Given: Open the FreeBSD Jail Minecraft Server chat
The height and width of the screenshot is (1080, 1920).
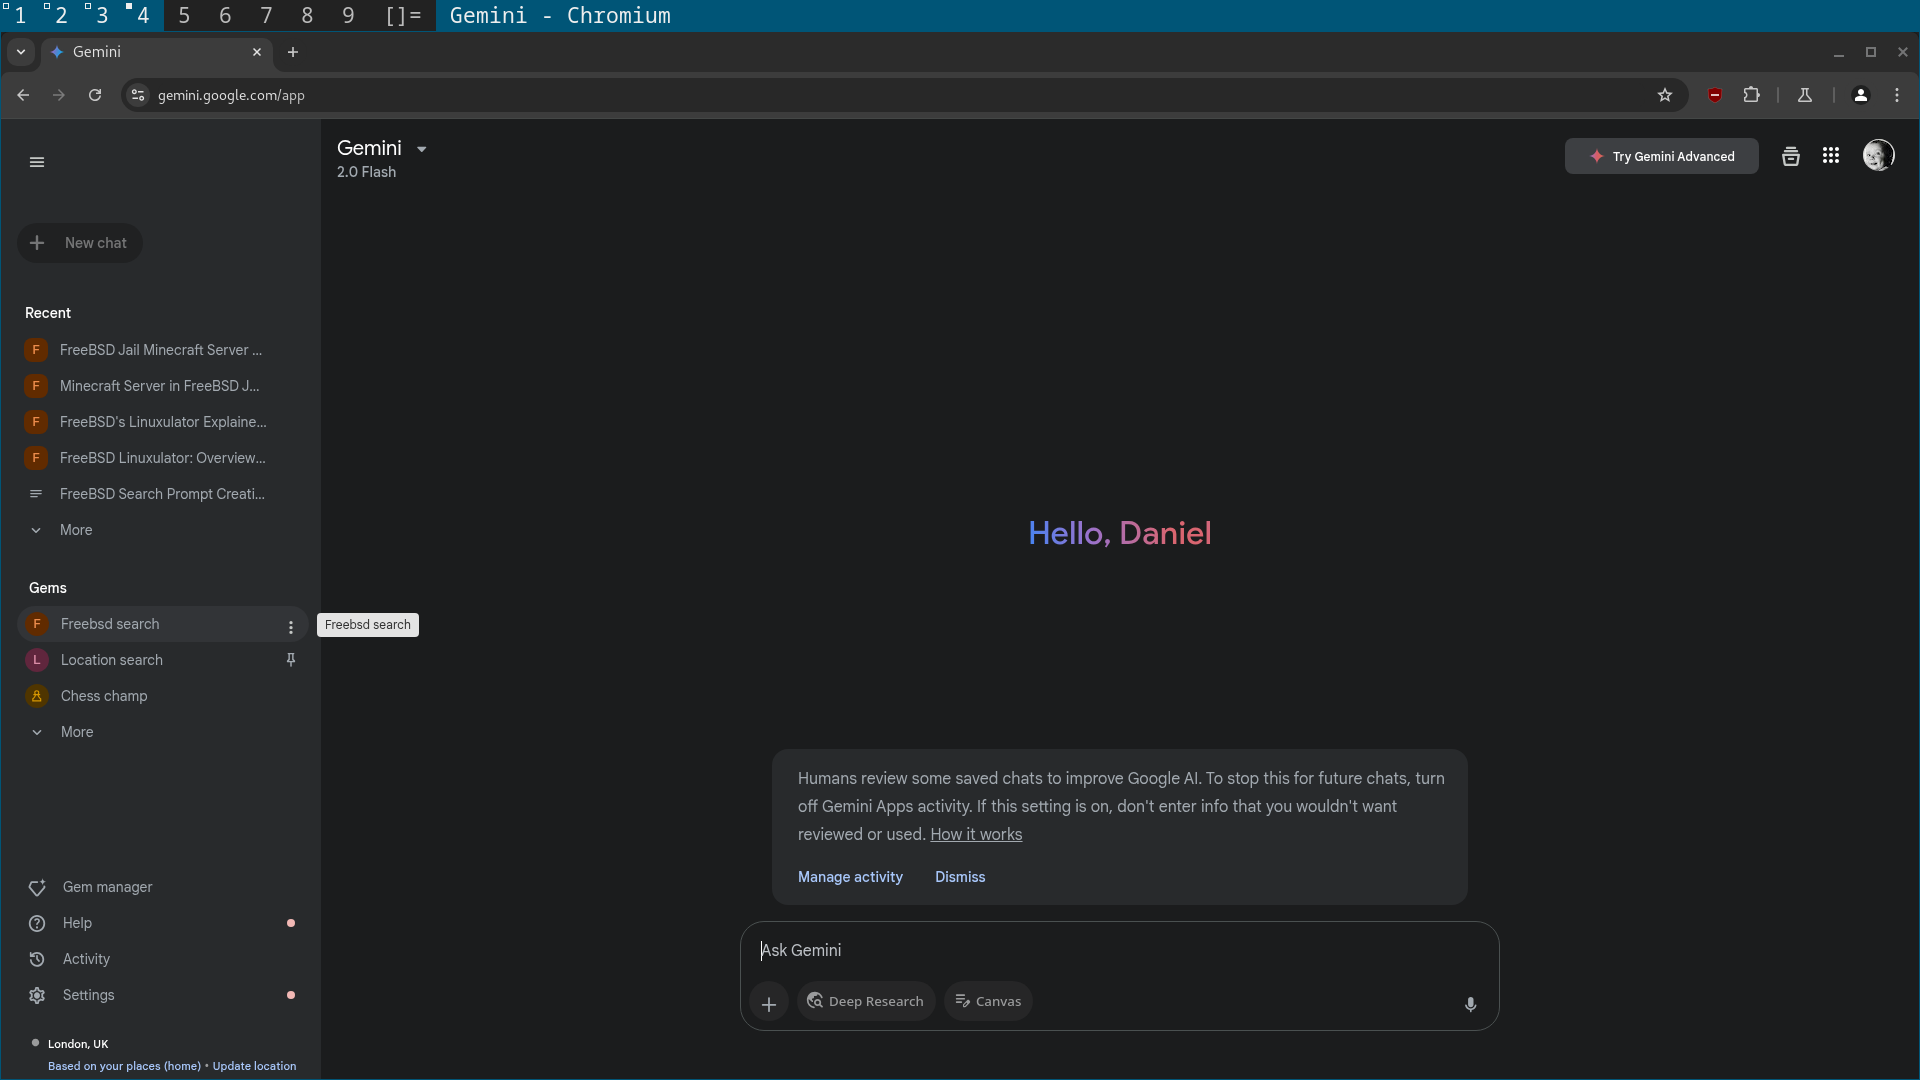Looking at the screenshot, I should [160, 350].
